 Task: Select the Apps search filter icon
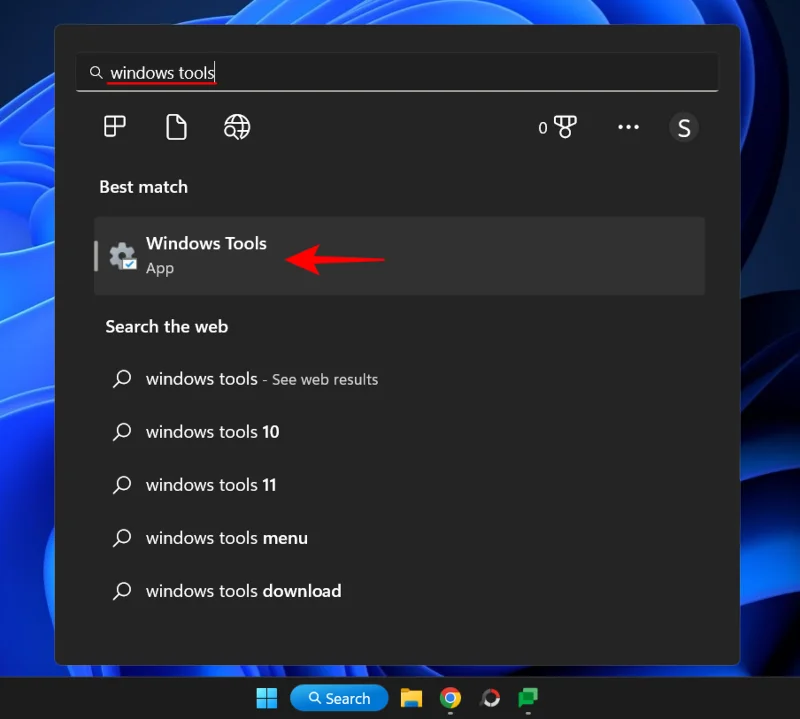113,127
